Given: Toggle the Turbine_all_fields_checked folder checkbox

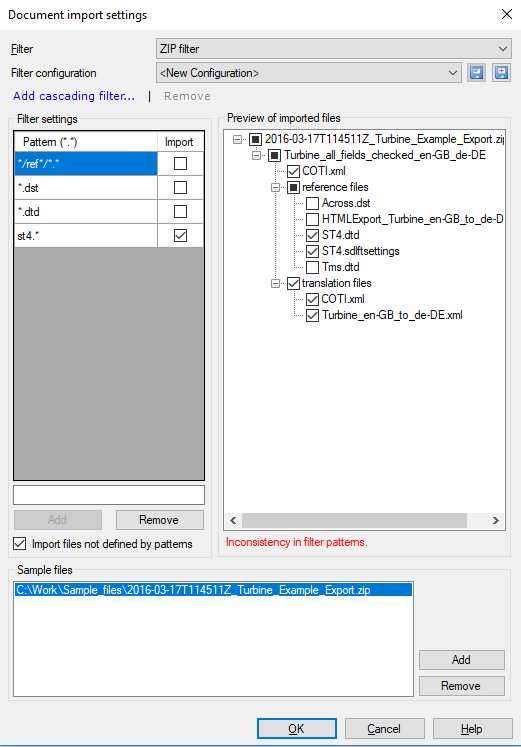Looking at the screenshot, I should coord(275,155).
